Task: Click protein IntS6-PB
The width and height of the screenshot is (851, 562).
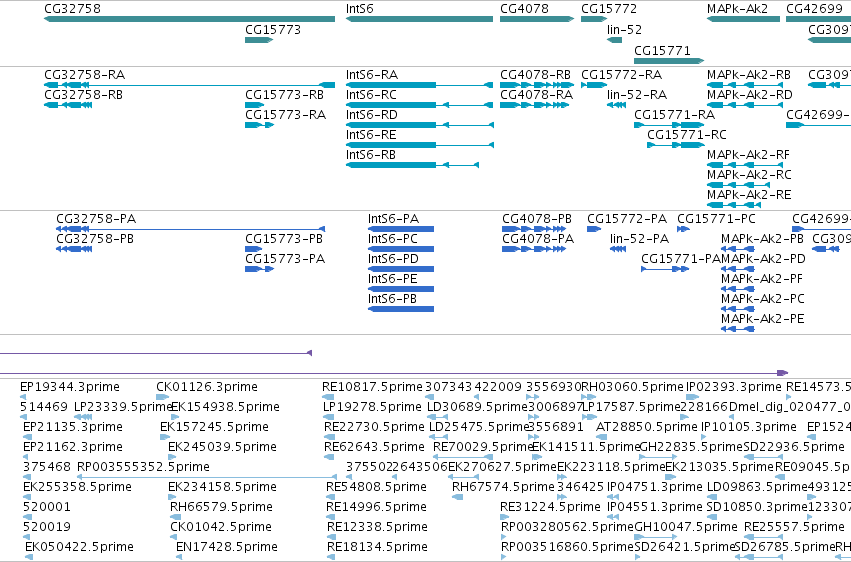Action: pos(401,309)
